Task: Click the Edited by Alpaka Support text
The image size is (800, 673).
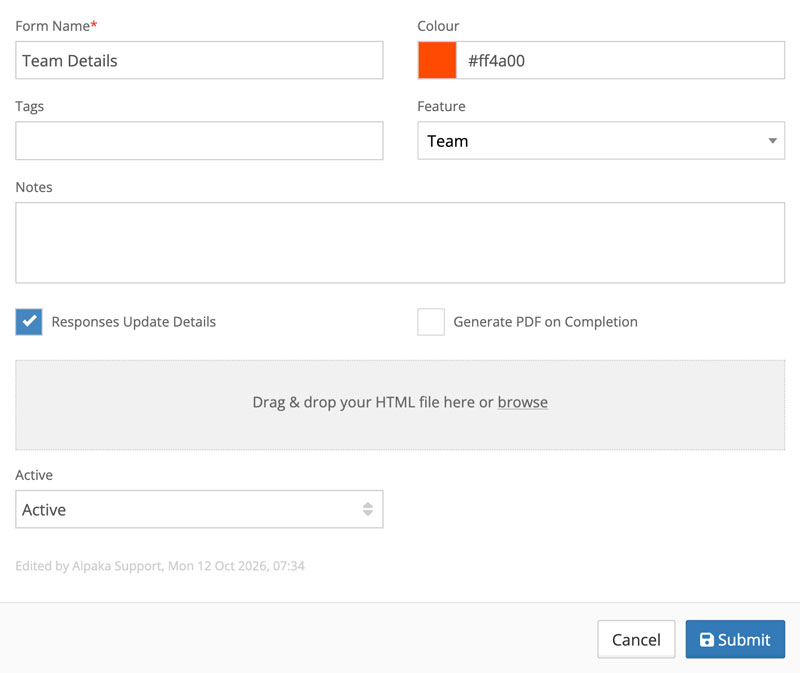Action: click(x=160, y=566)
